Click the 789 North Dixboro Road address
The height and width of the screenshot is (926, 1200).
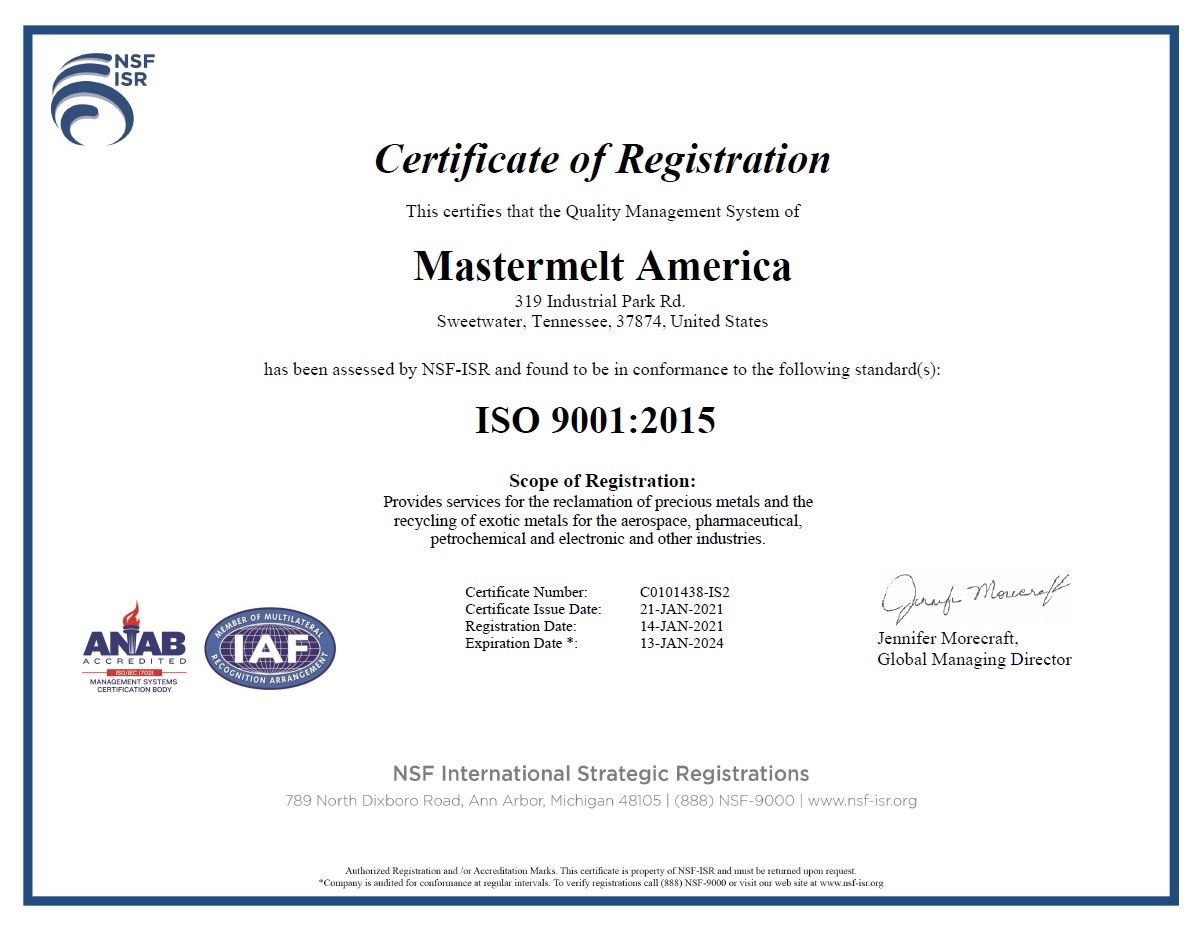473,801
